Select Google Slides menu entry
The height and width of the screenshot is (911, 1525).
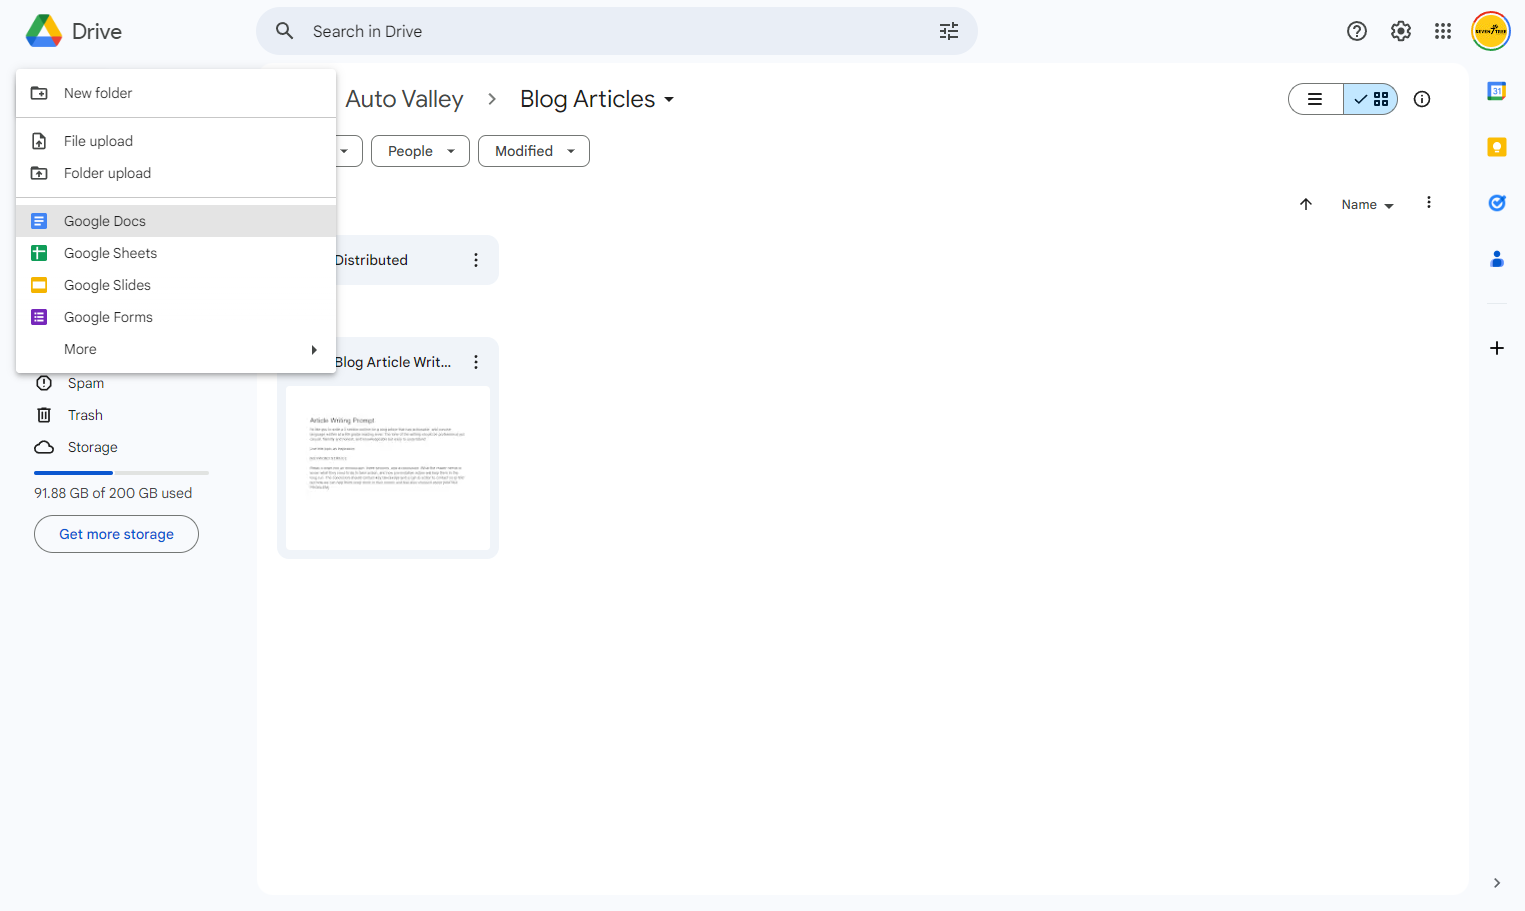pyautogui.click(x=176, y=285)
